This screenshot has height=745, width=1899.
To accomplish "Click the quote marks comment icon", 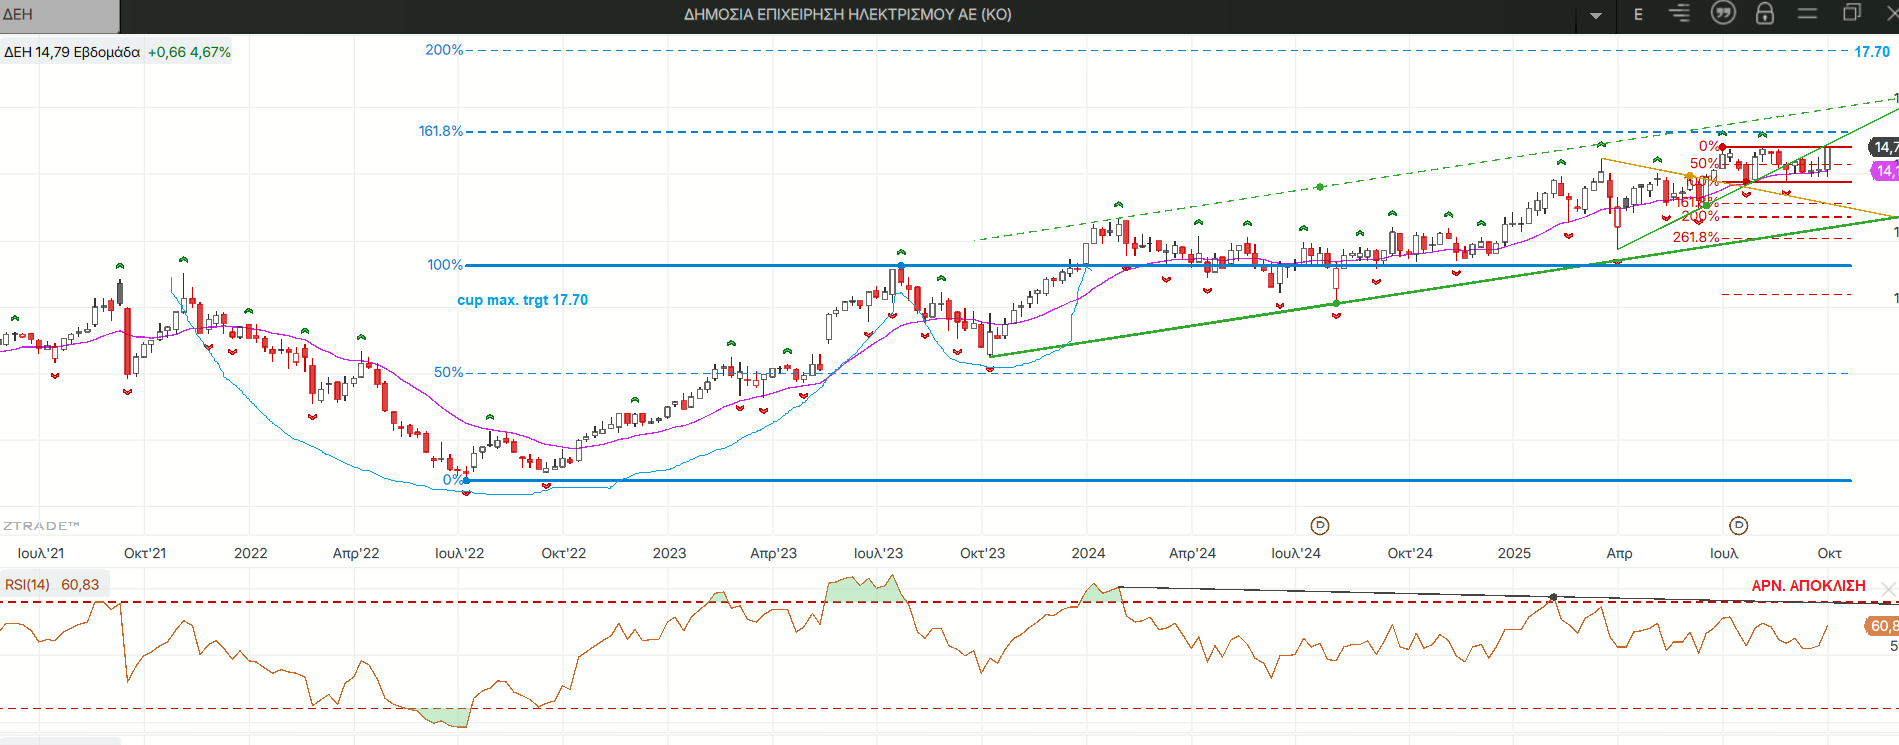I will 1723,14.
